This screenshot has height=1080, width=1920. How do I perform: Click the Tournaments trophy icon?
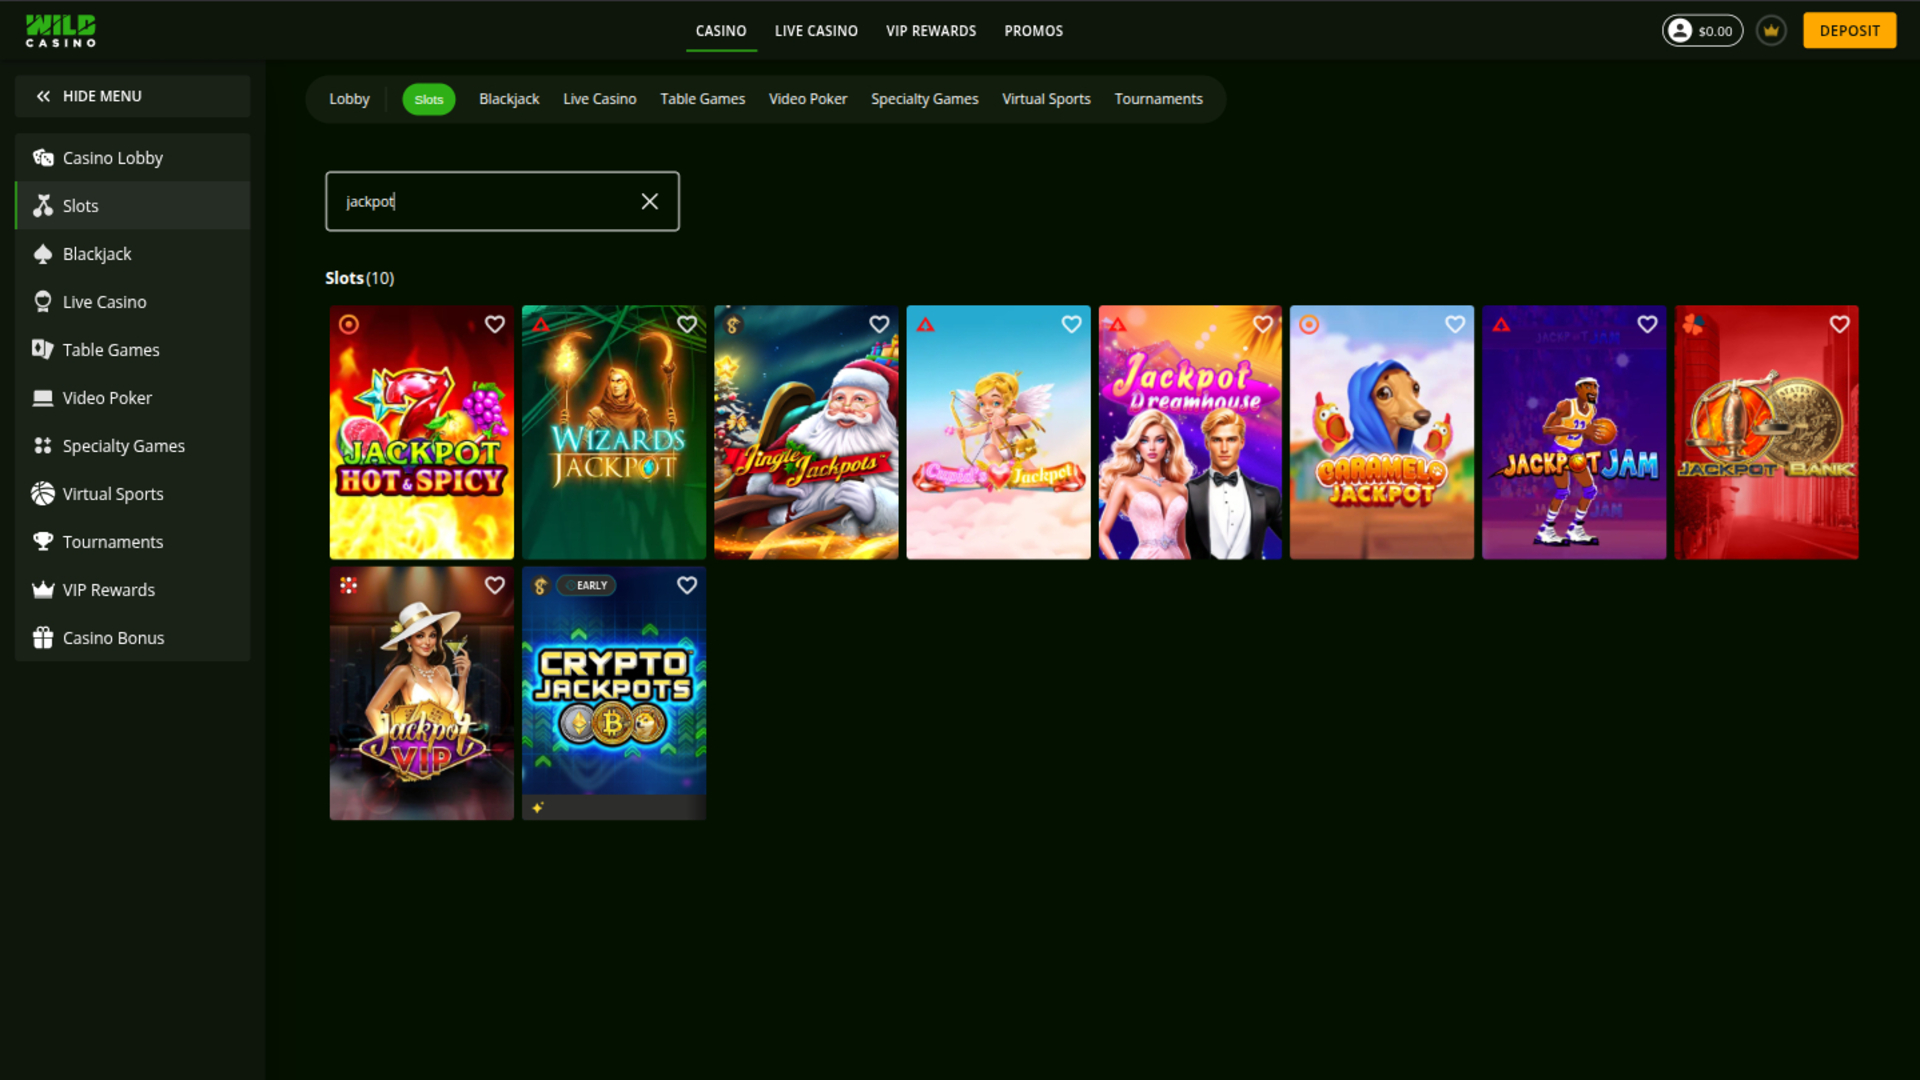tap(43, 541)
